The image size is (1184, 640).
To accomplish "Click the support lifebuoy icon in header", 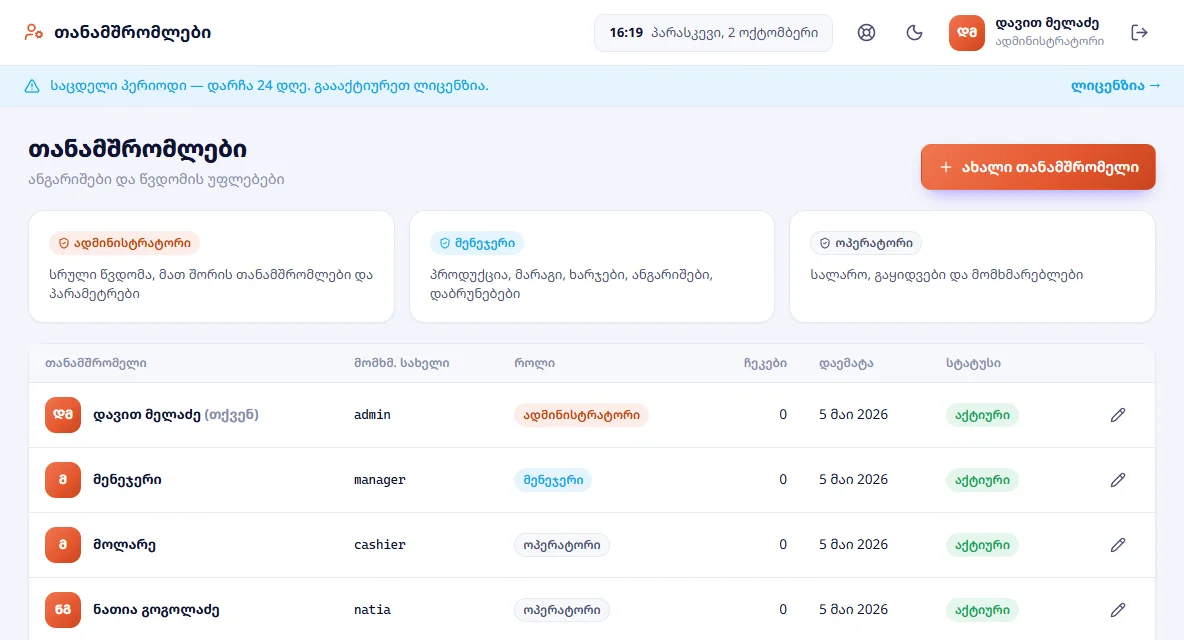I will (866, 32).
